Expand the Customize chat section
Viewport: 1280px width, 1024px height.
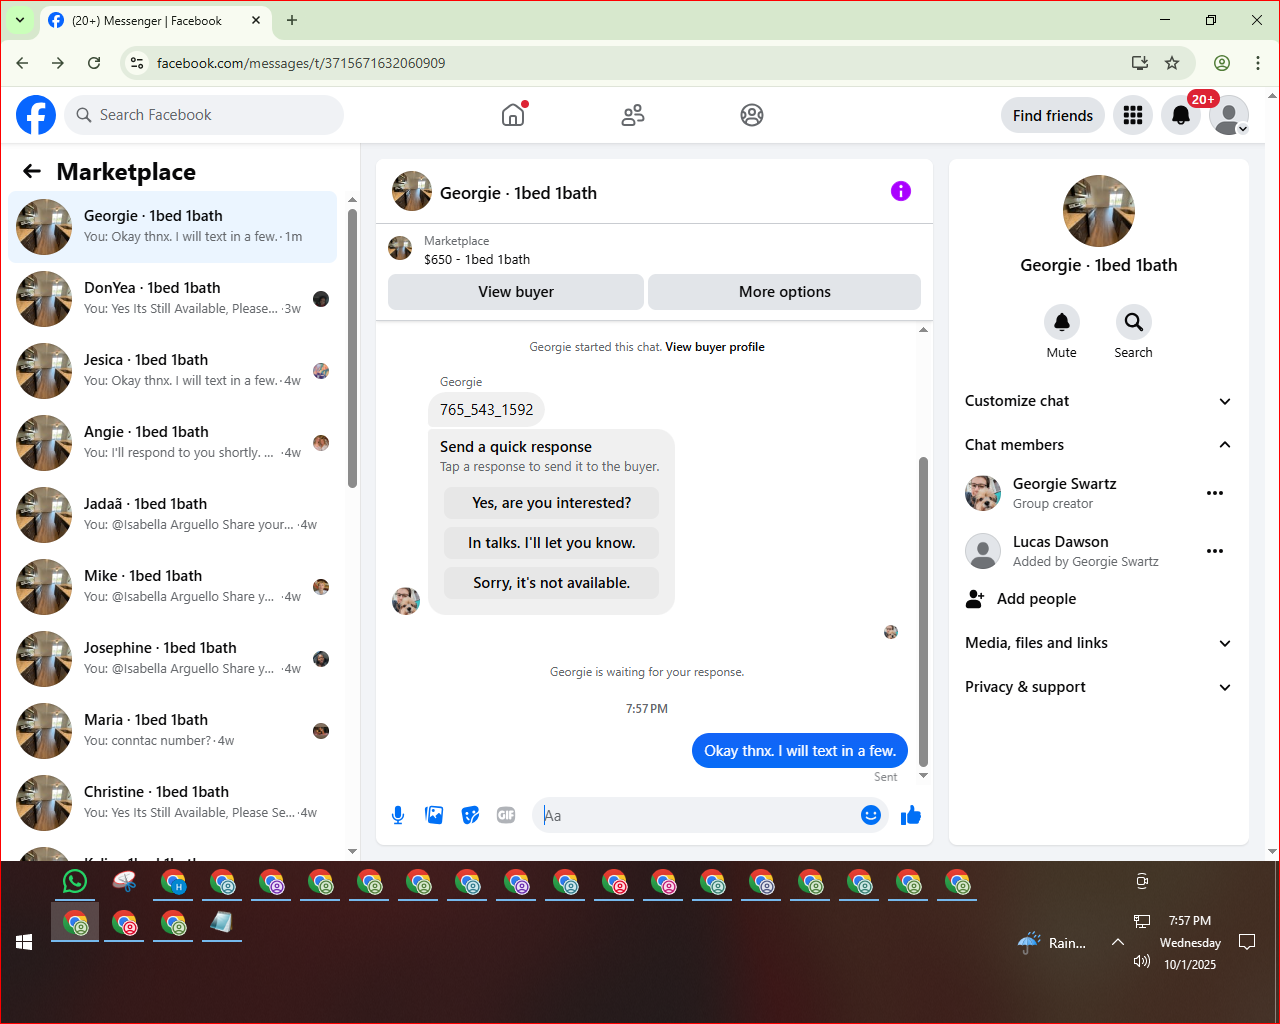click(x=1099, y=401)
